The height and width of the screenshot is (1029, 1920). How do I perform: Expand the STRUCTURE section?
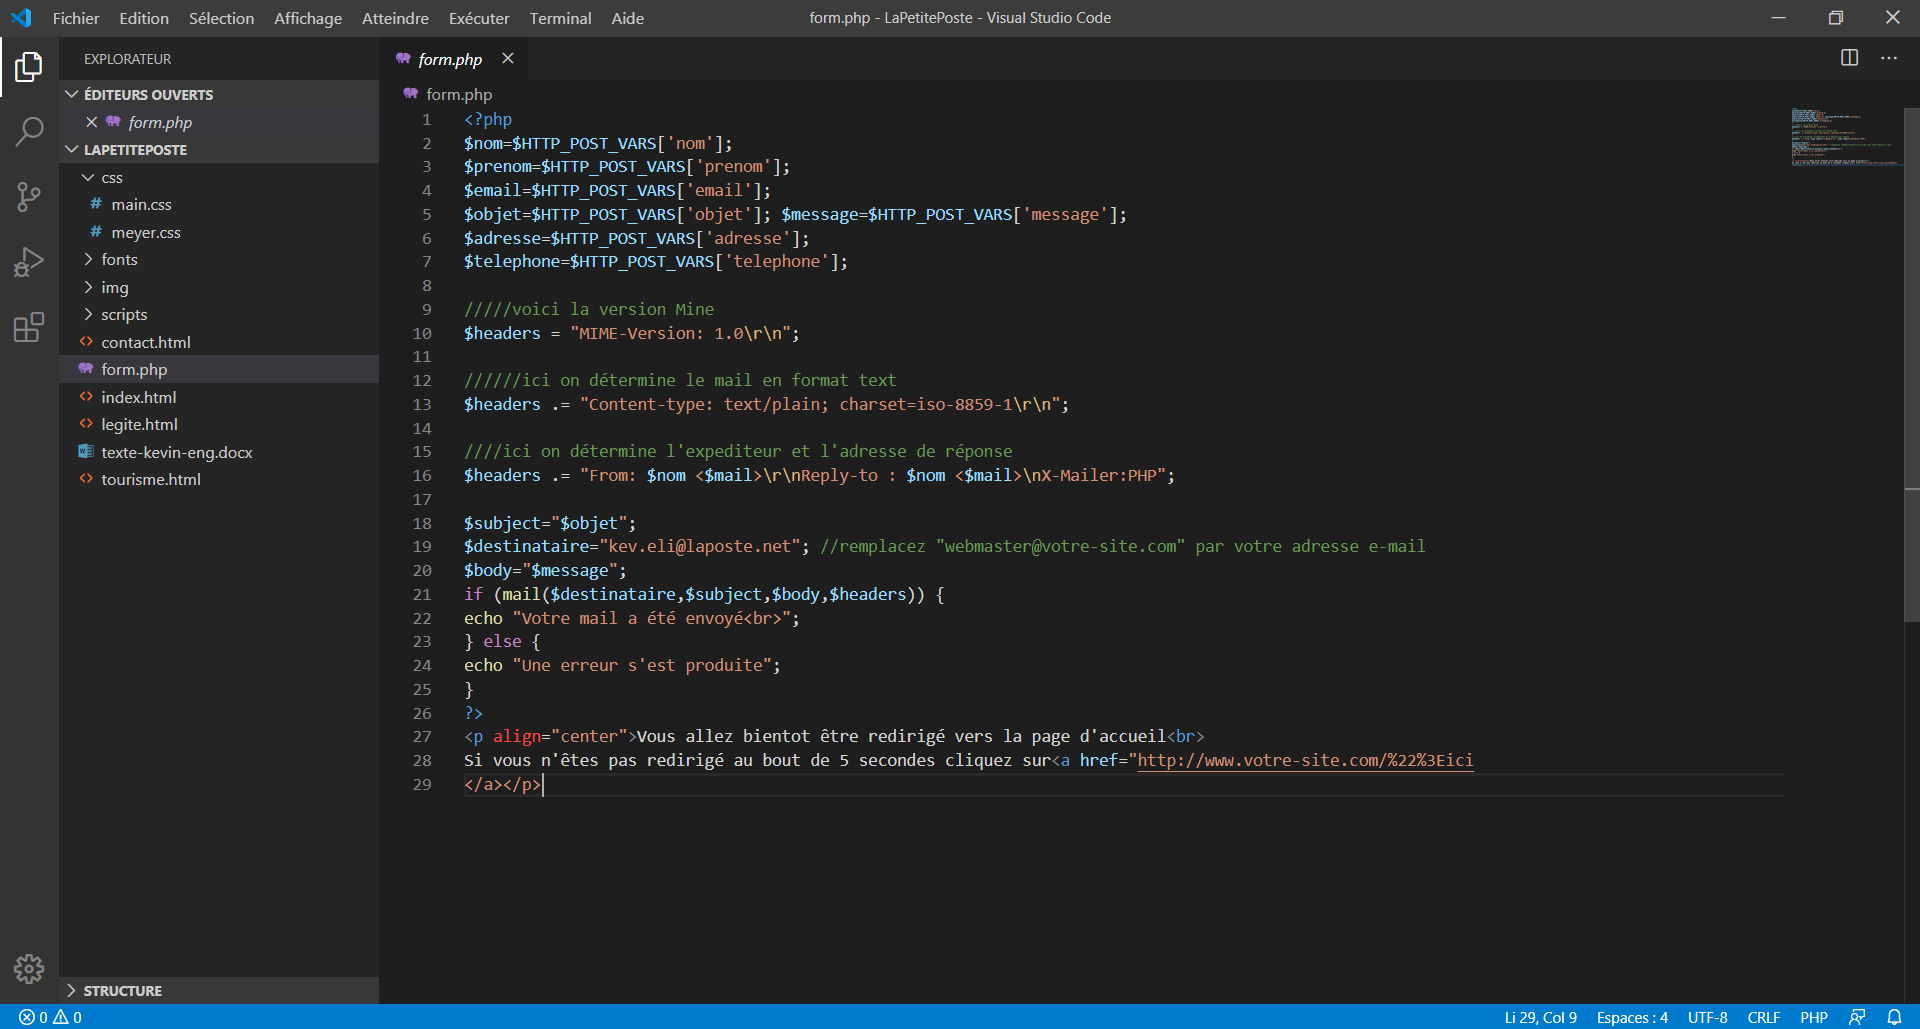[121, 990]
